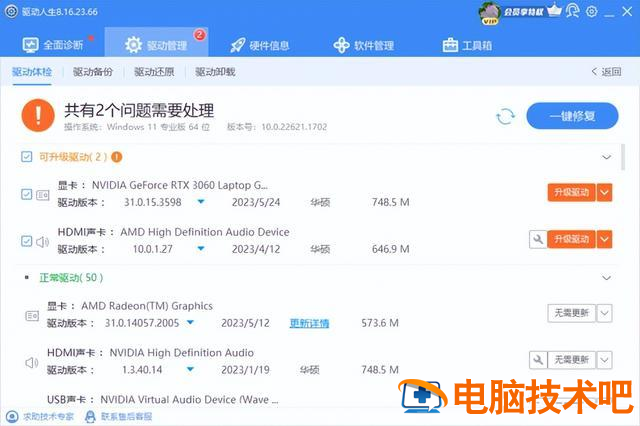Open the customer service headset icon
Screen dimensions: 640x426
click(572, 11)
